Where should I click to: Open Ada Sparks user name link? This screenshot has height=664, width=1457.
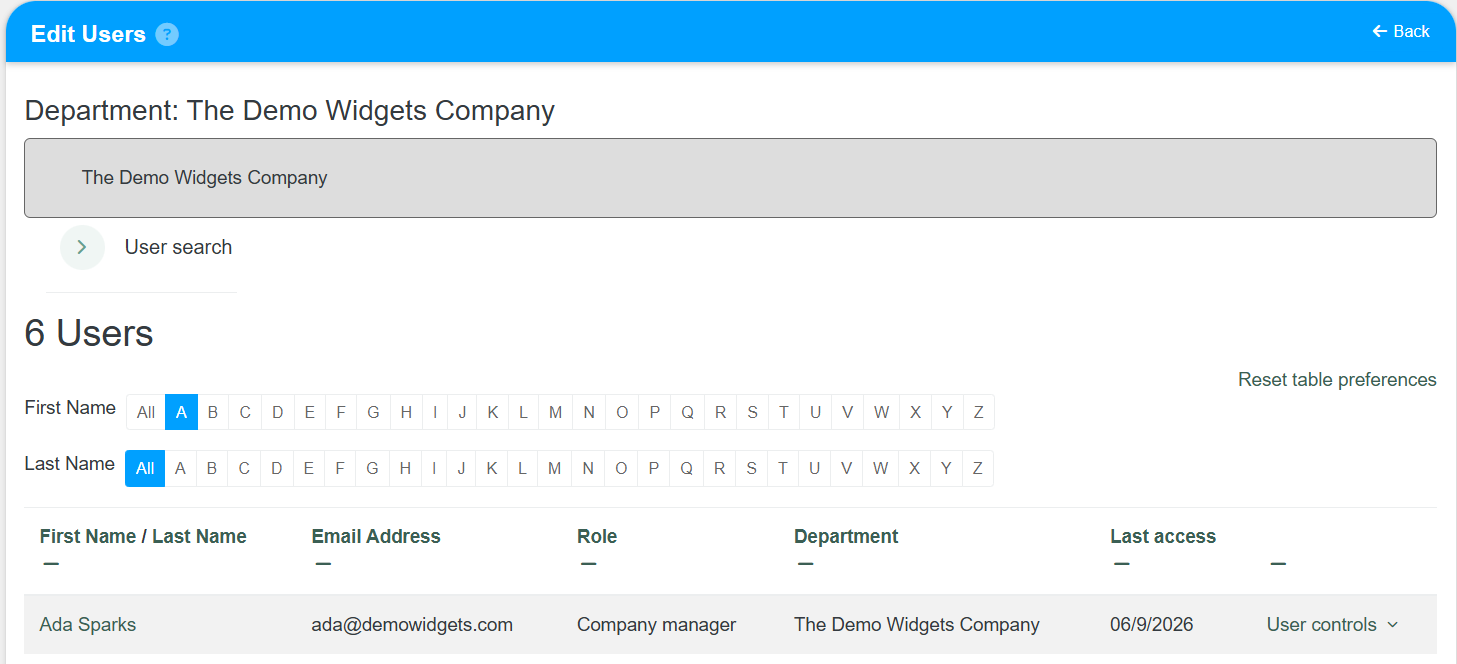(88, 625)
